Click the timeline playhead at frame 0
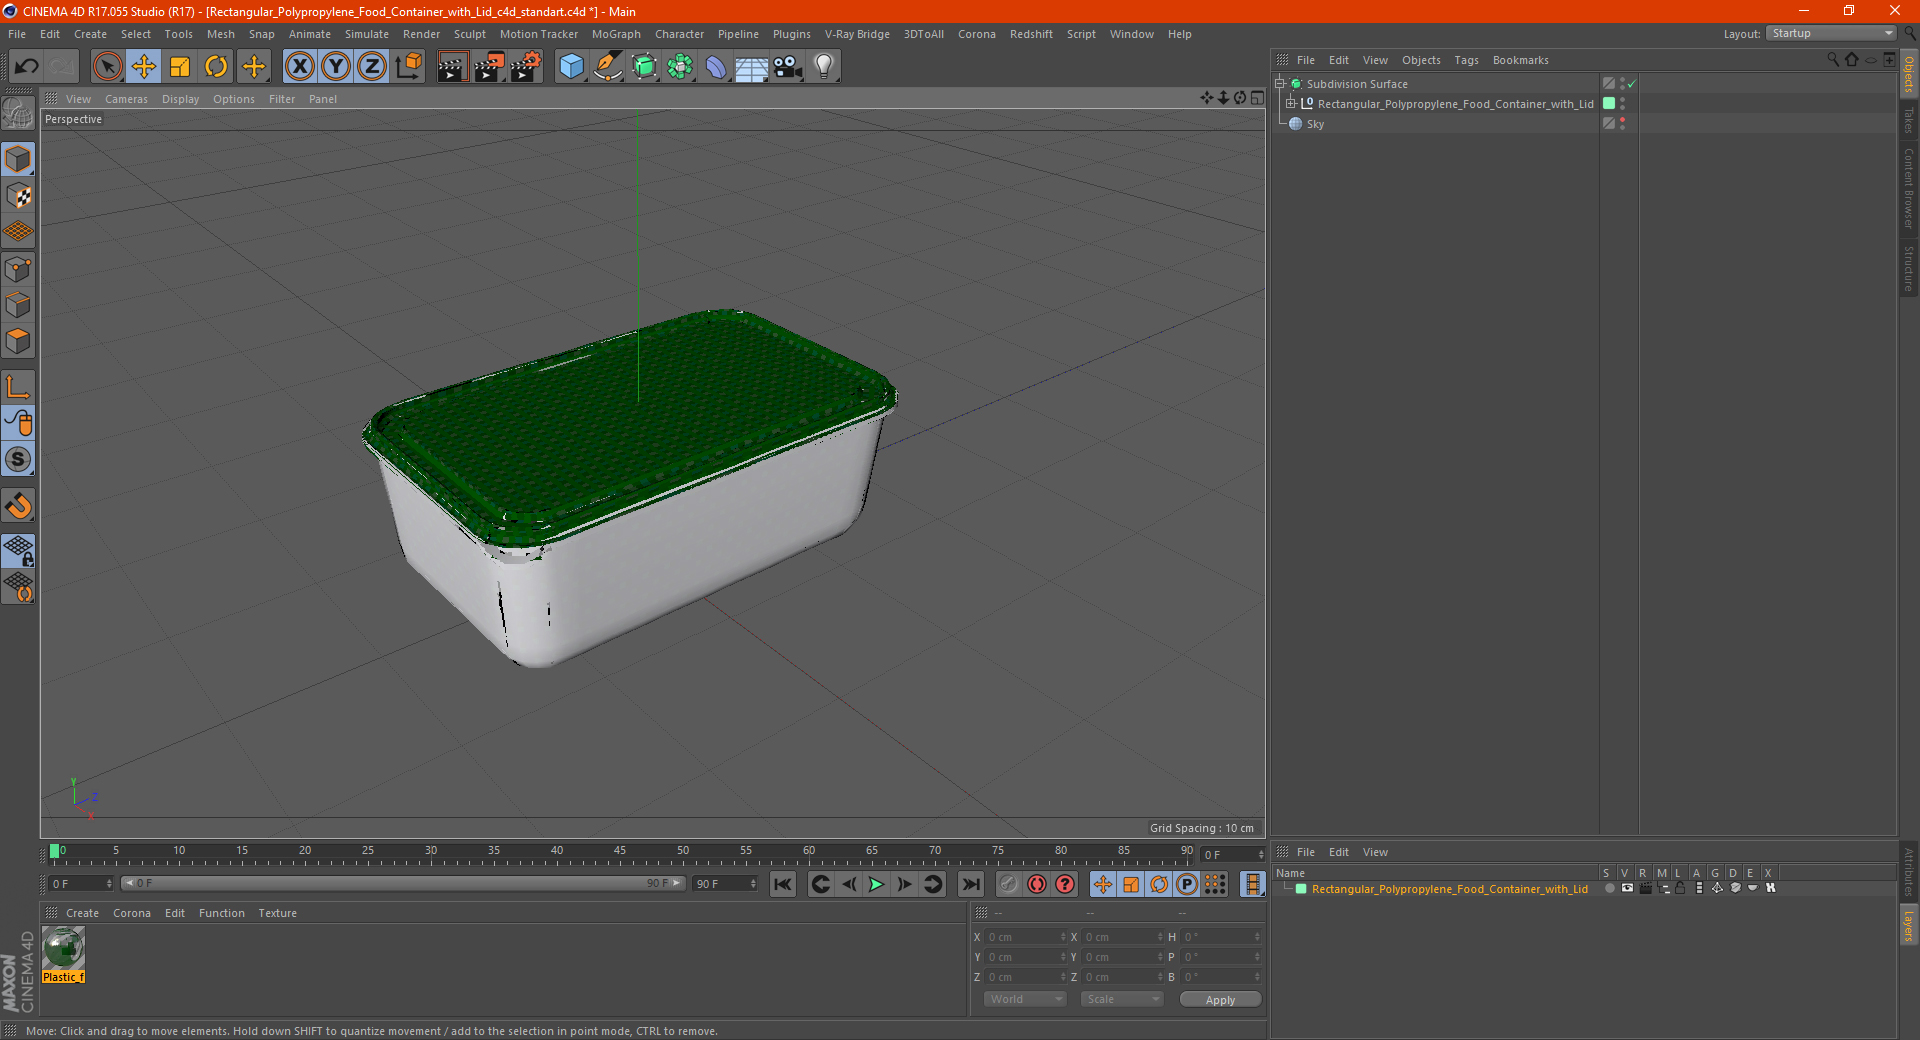 pyautogui.click(x=54, y=851)
